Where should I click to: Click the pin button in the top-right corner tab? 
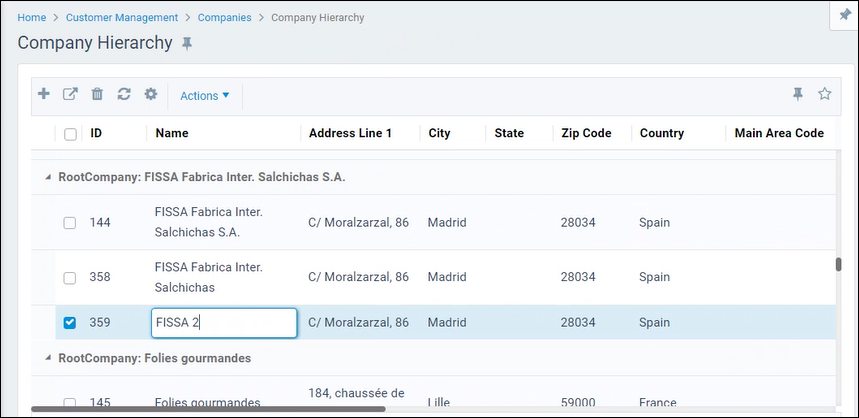tap(845, 15)
